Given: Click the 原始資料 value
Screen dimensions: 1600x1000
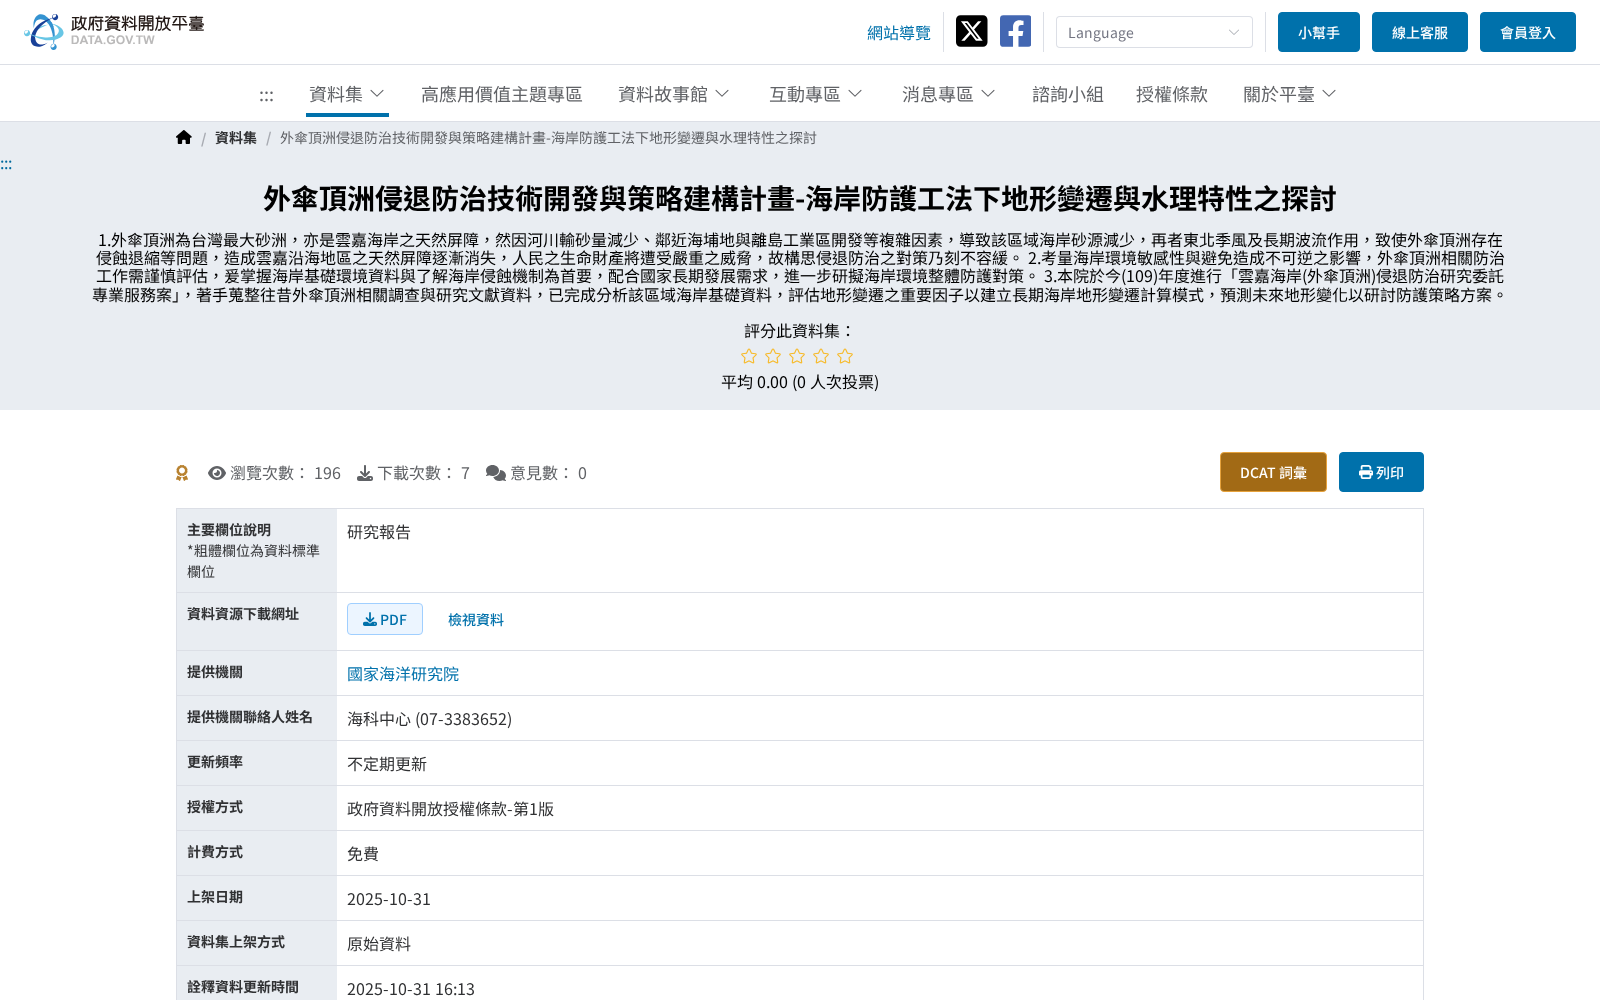Looking at the screenshot, I should coord(379,944).
